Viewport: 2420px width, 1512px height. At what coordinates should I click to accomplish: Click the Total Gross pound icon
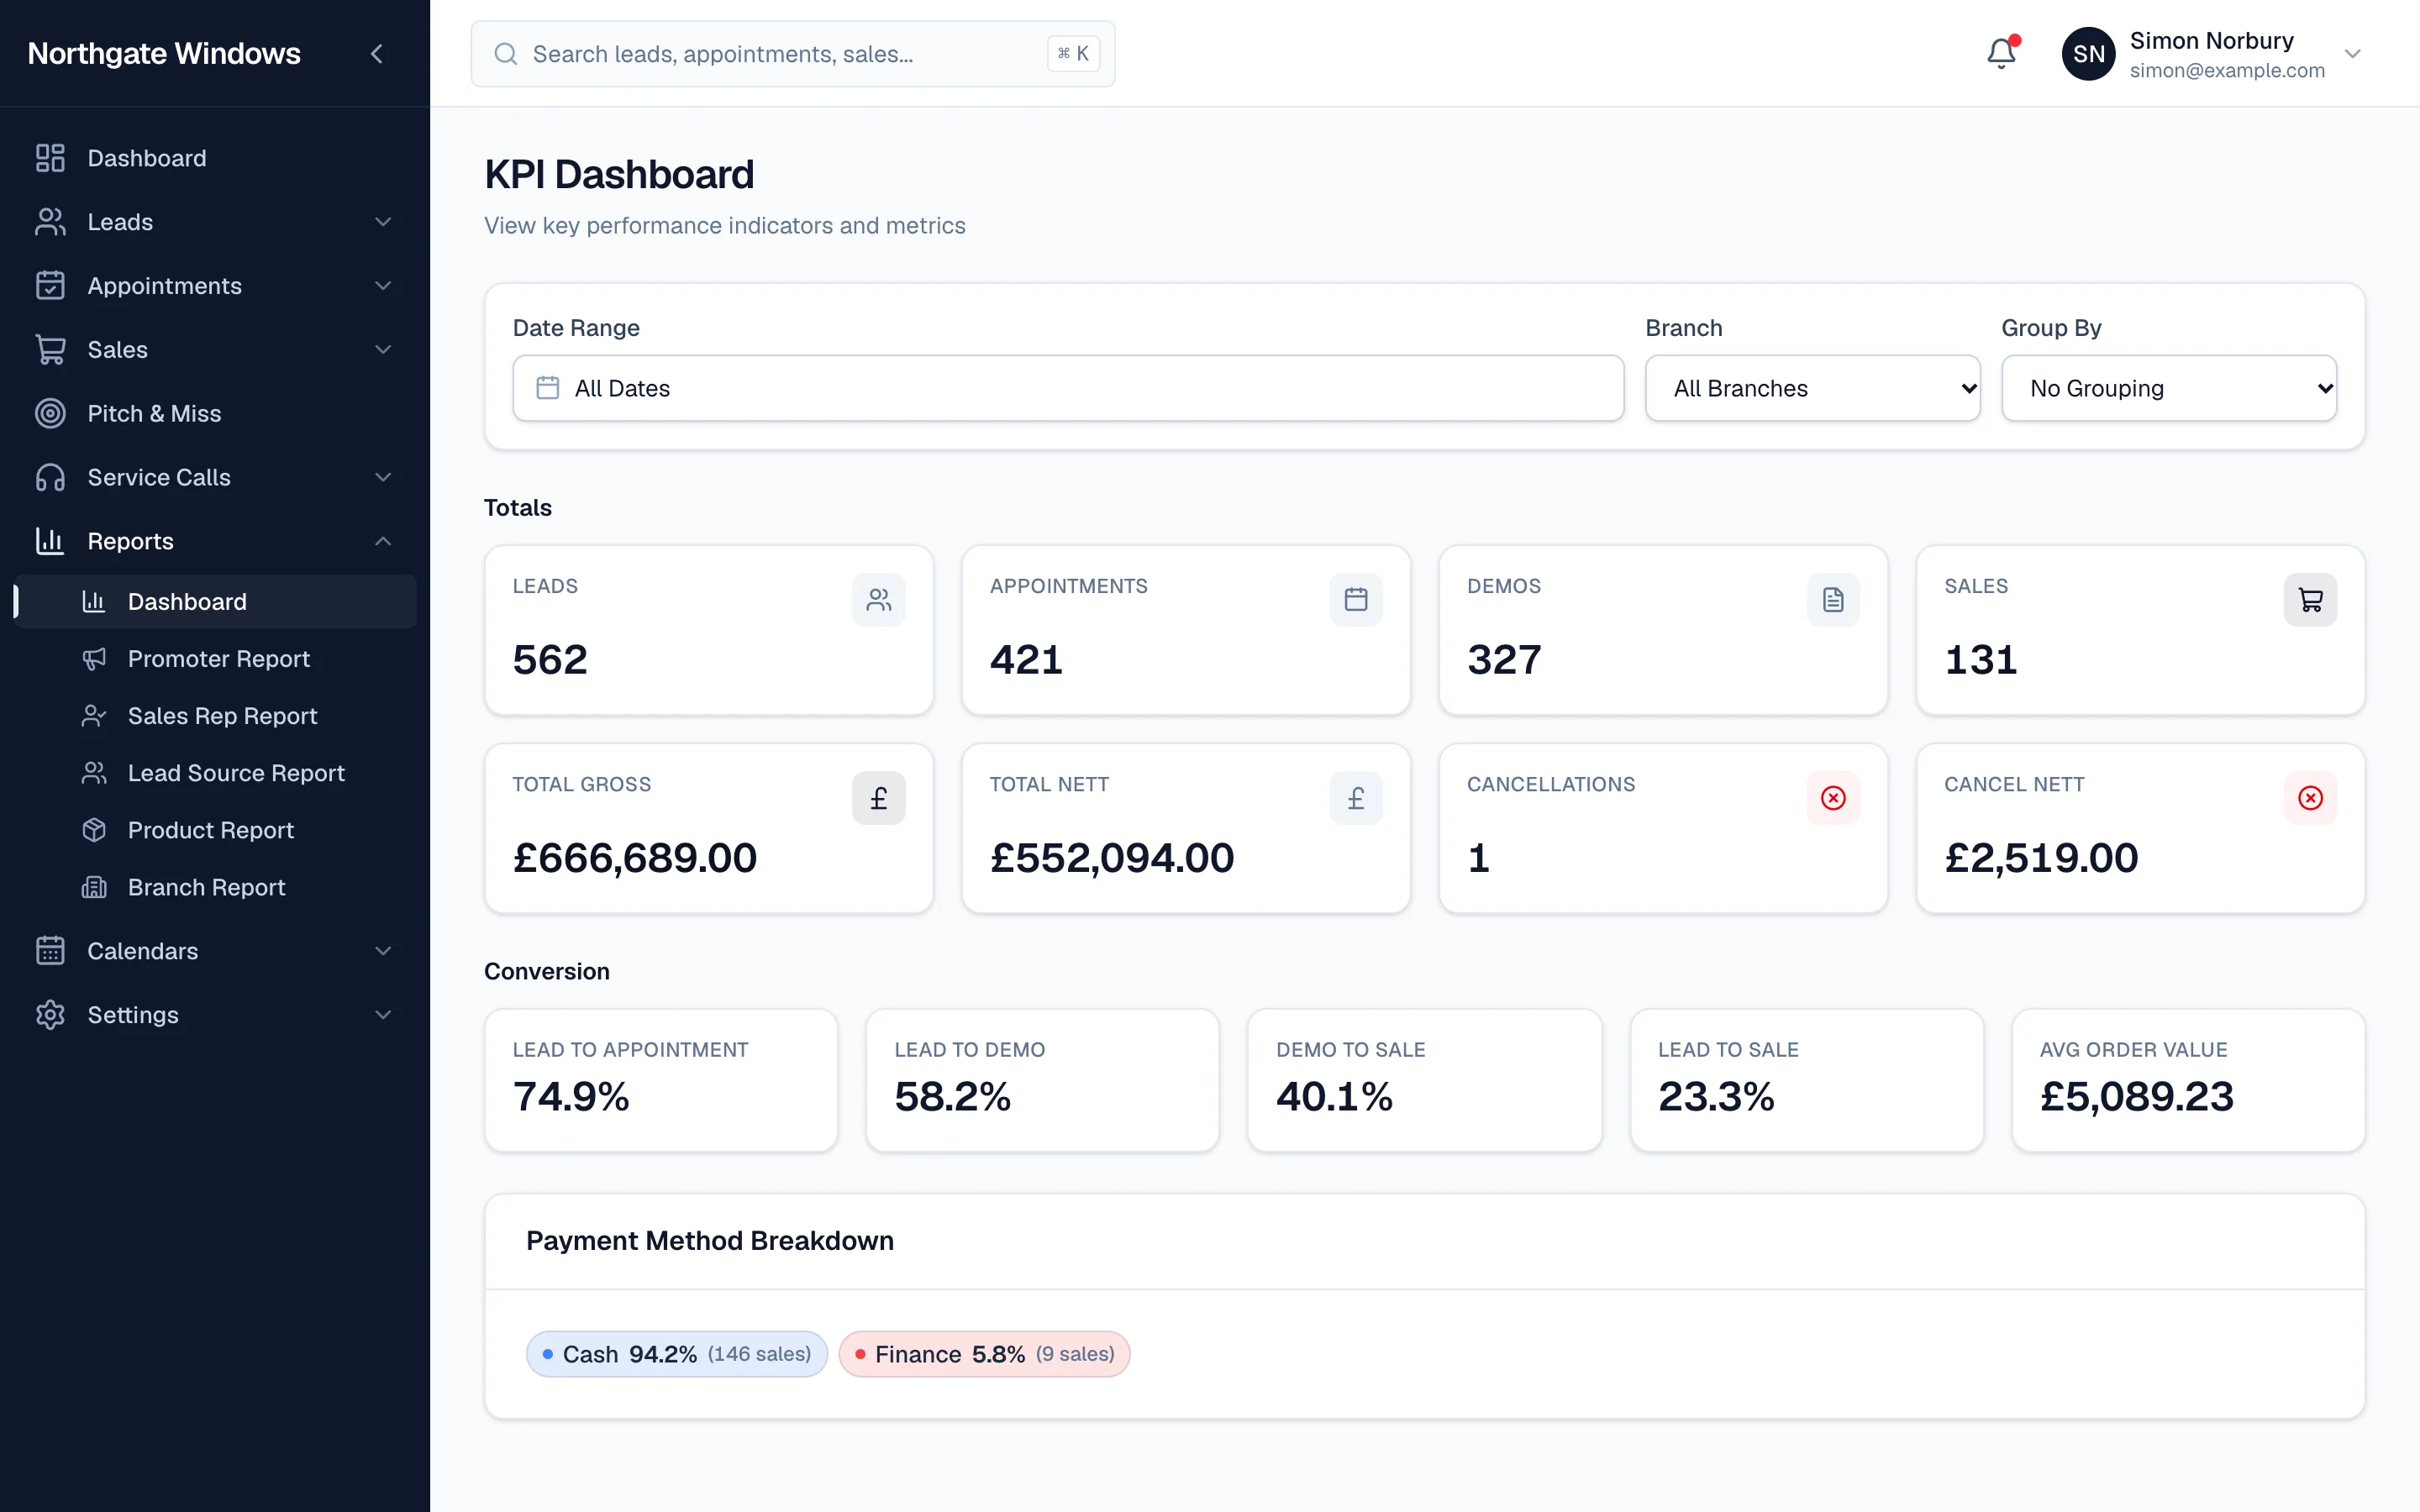pos(879,798)
